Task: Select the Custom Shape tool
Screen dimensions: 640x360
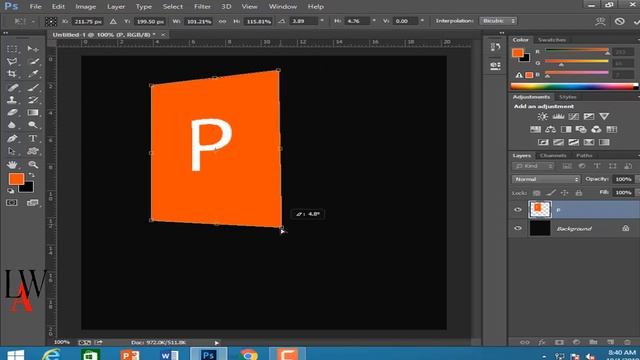Action: [x=33, y=151]
